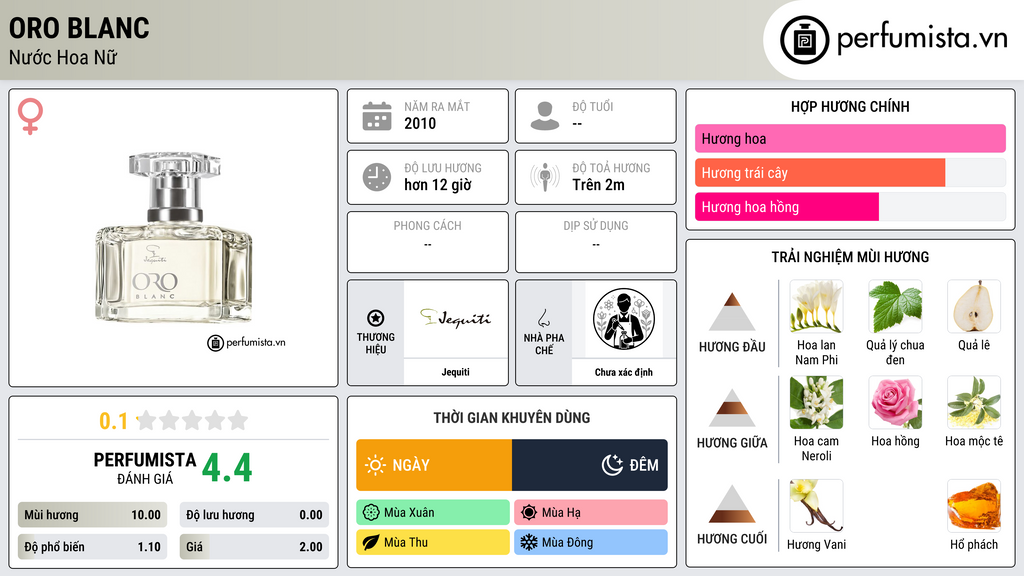The image size is (1024, 576).
Task: Click the Thời Gian Khuyên Dùng heading
Action: point(512,417)
